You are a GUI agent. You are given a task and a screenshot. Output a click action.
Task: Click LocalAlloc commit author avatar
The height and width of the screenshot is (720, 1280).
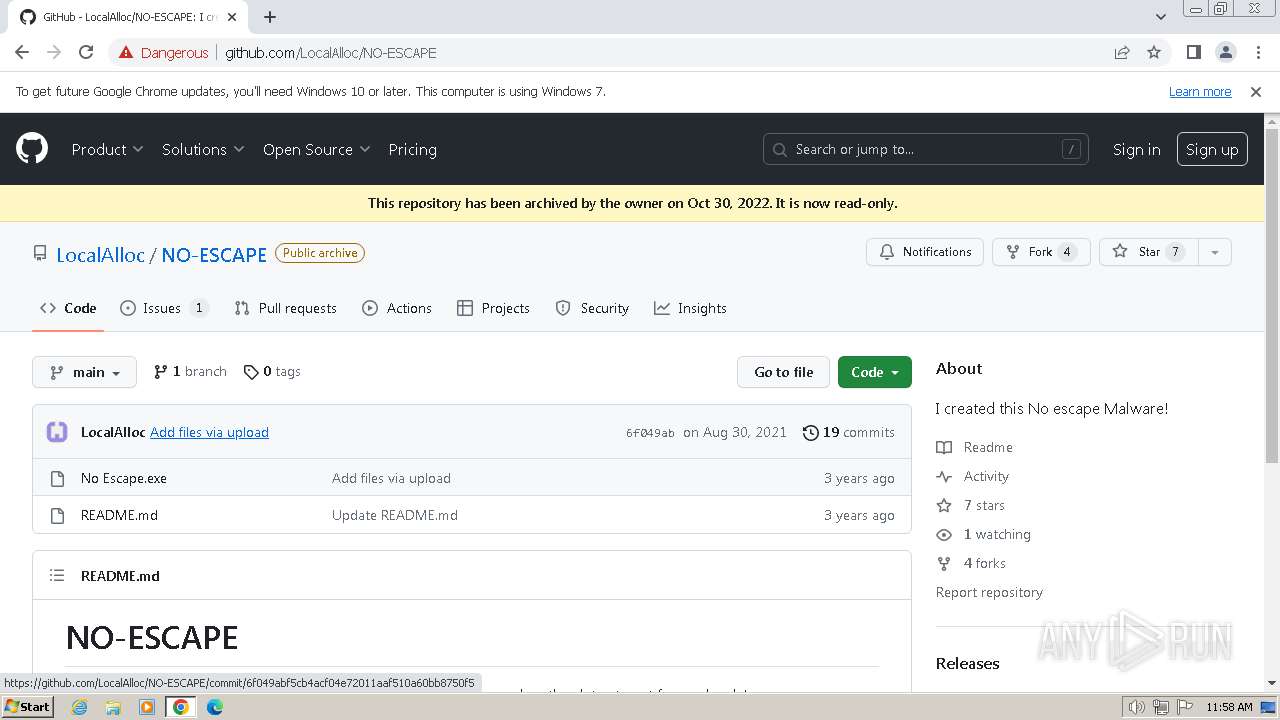[x=57, y=432]
